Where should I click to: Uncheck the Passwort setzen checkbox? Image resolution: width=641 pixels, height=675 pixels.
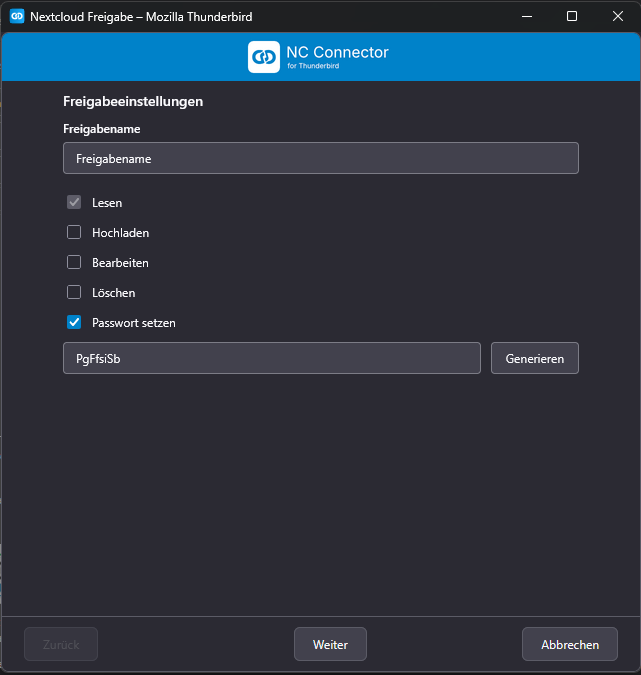tap(74, 322)
